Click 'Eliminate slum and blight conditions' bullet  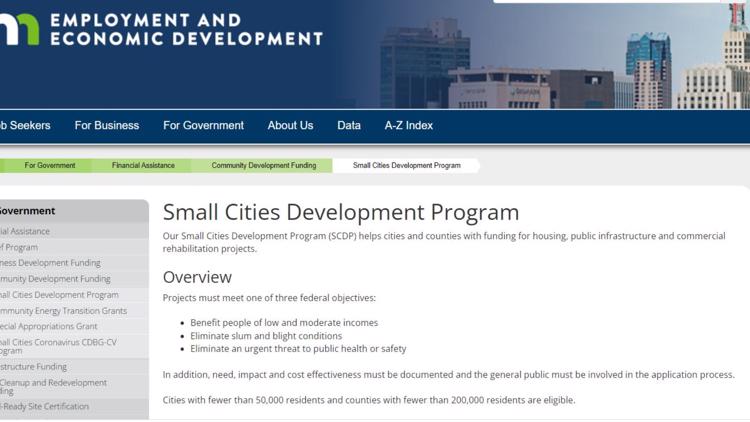pos(266,336)
